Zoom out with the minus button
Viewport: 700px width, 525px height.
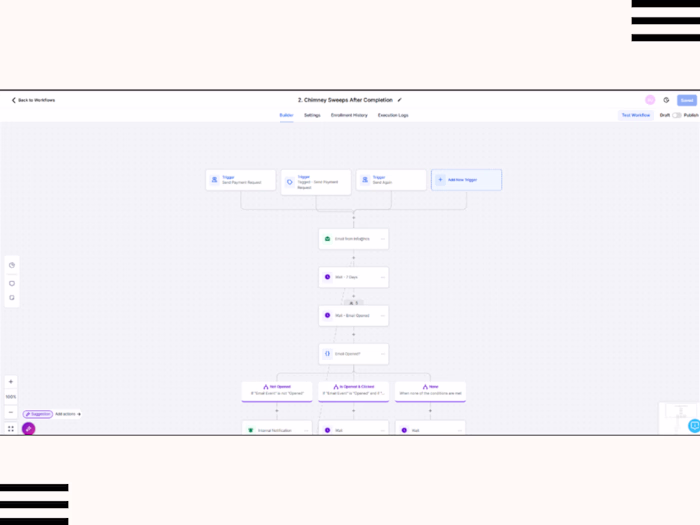[x=11, y=412]
